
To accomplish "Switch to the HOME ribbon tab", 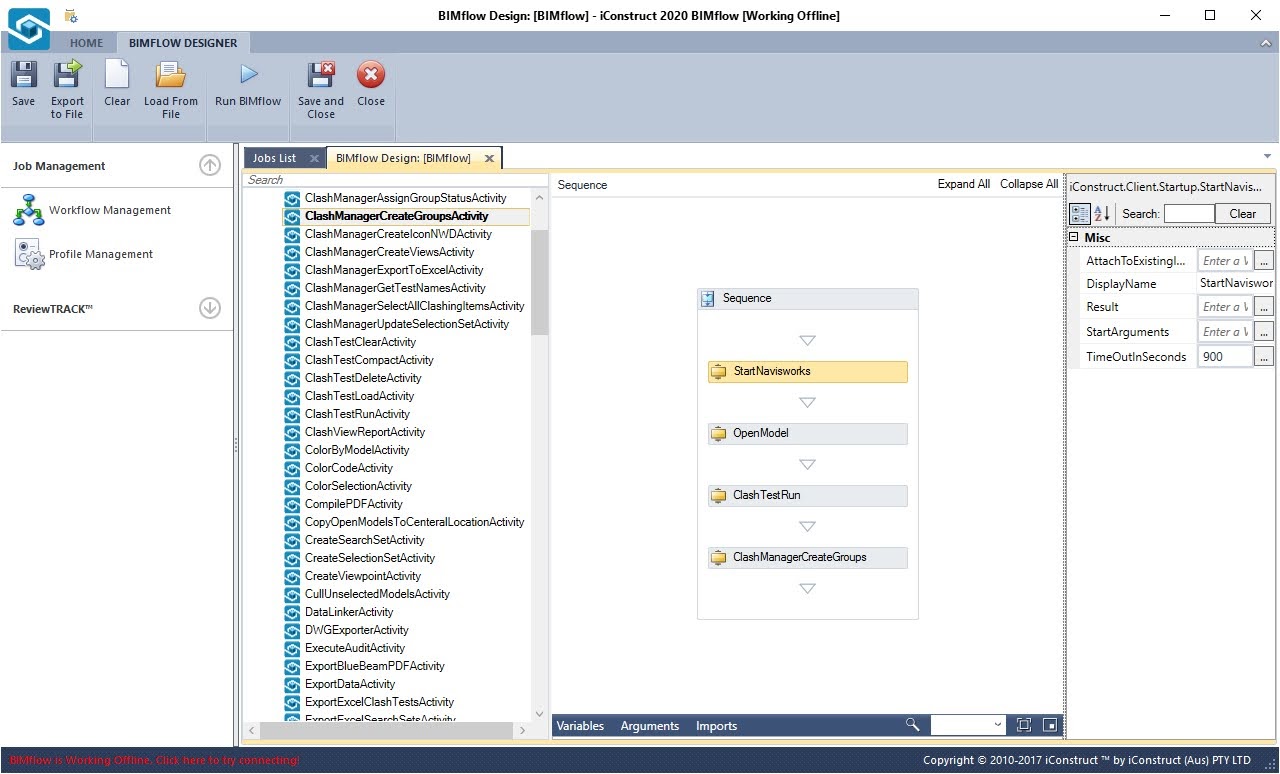I will click(x=86, y=43).
